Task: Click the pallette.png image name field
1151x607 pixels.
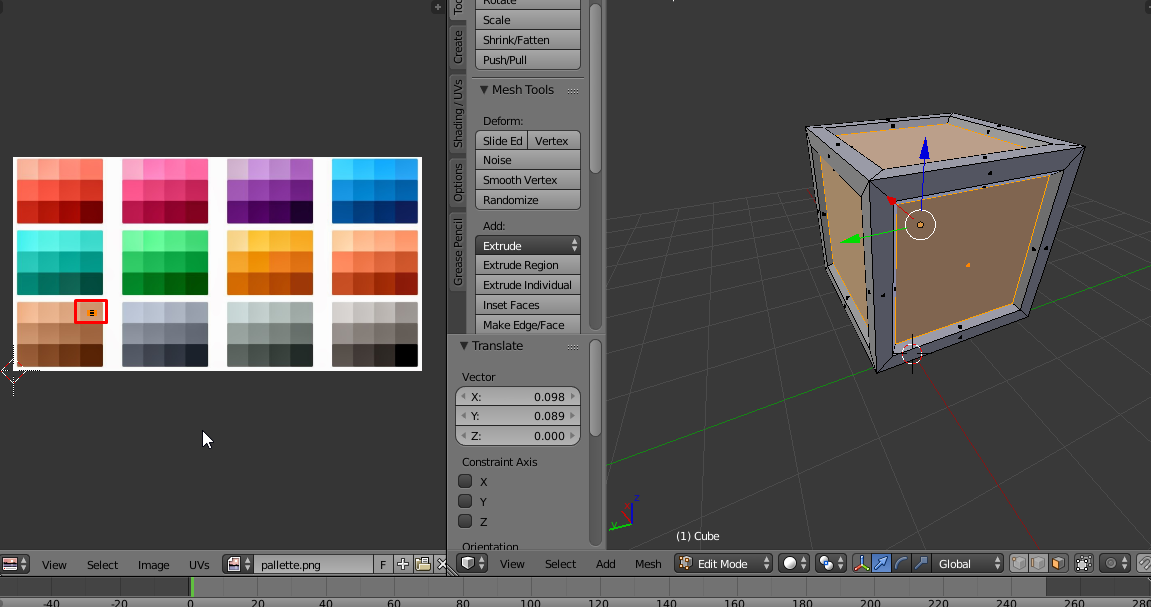Action: [313, 564]
